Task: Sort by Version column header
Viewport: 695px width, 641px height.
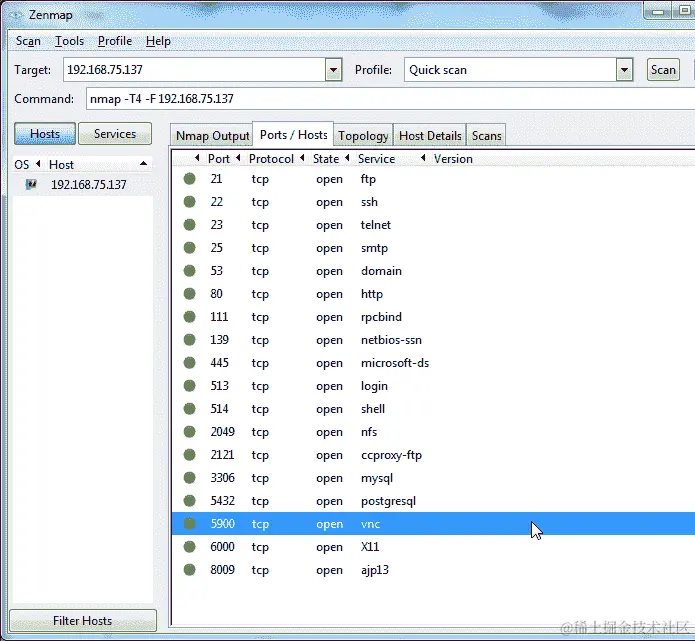Action: point(453,159)
